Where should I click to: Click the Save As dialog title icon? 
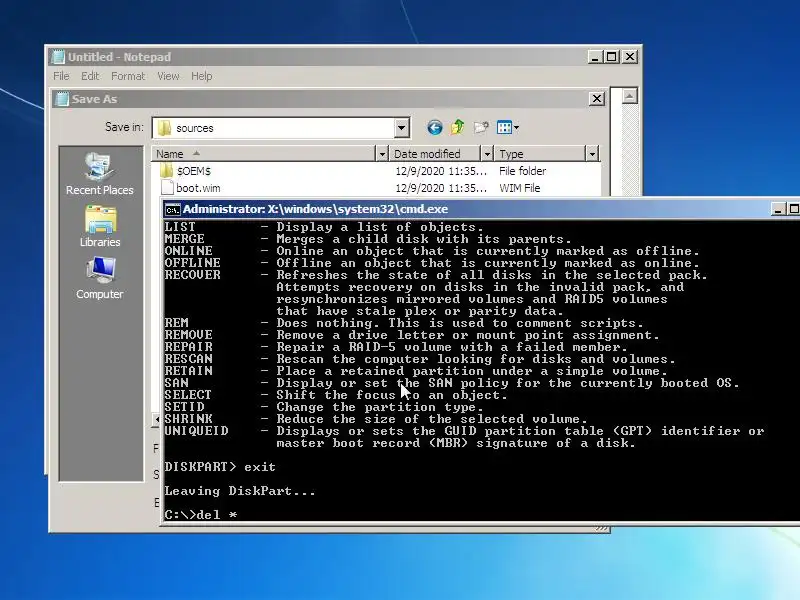[62, 99]
